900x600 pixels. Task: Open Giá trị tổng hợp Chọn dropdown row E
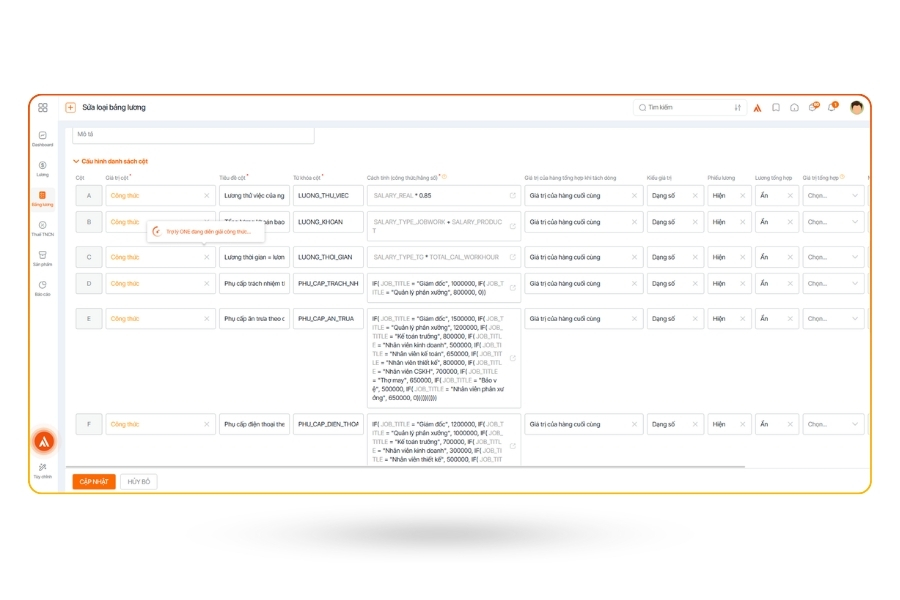tap(833, 319)
